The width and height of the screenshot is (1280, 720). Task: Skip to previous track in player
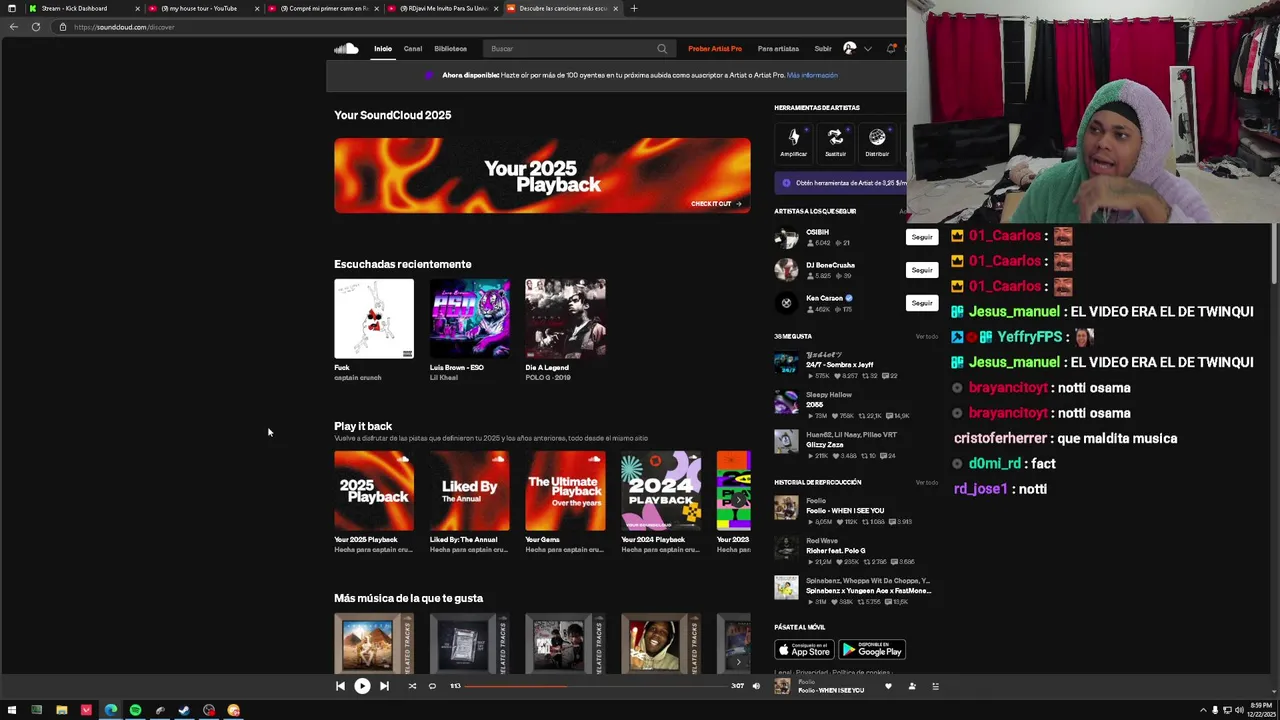tap(340, 686)
